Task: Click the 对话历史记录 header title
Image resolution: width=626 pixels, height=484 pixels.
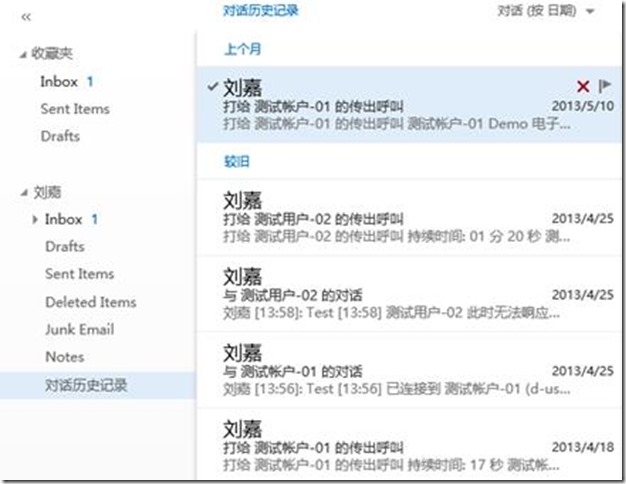Action: (260, 11)
